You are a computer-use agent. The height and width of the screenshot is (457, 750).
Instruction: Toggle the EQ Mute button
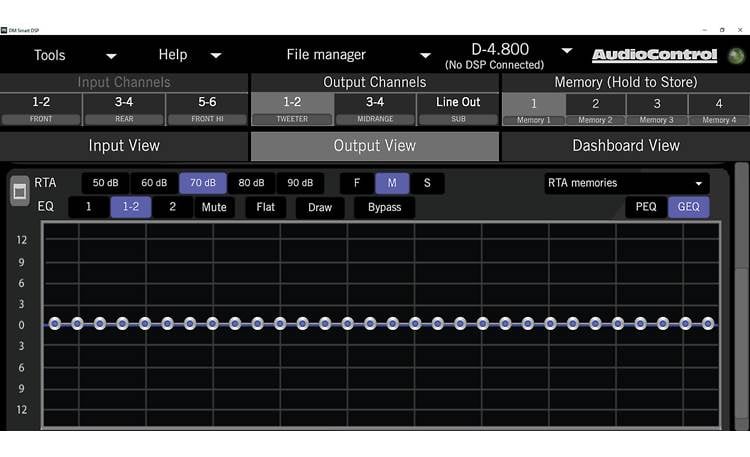tap(214, 207)
